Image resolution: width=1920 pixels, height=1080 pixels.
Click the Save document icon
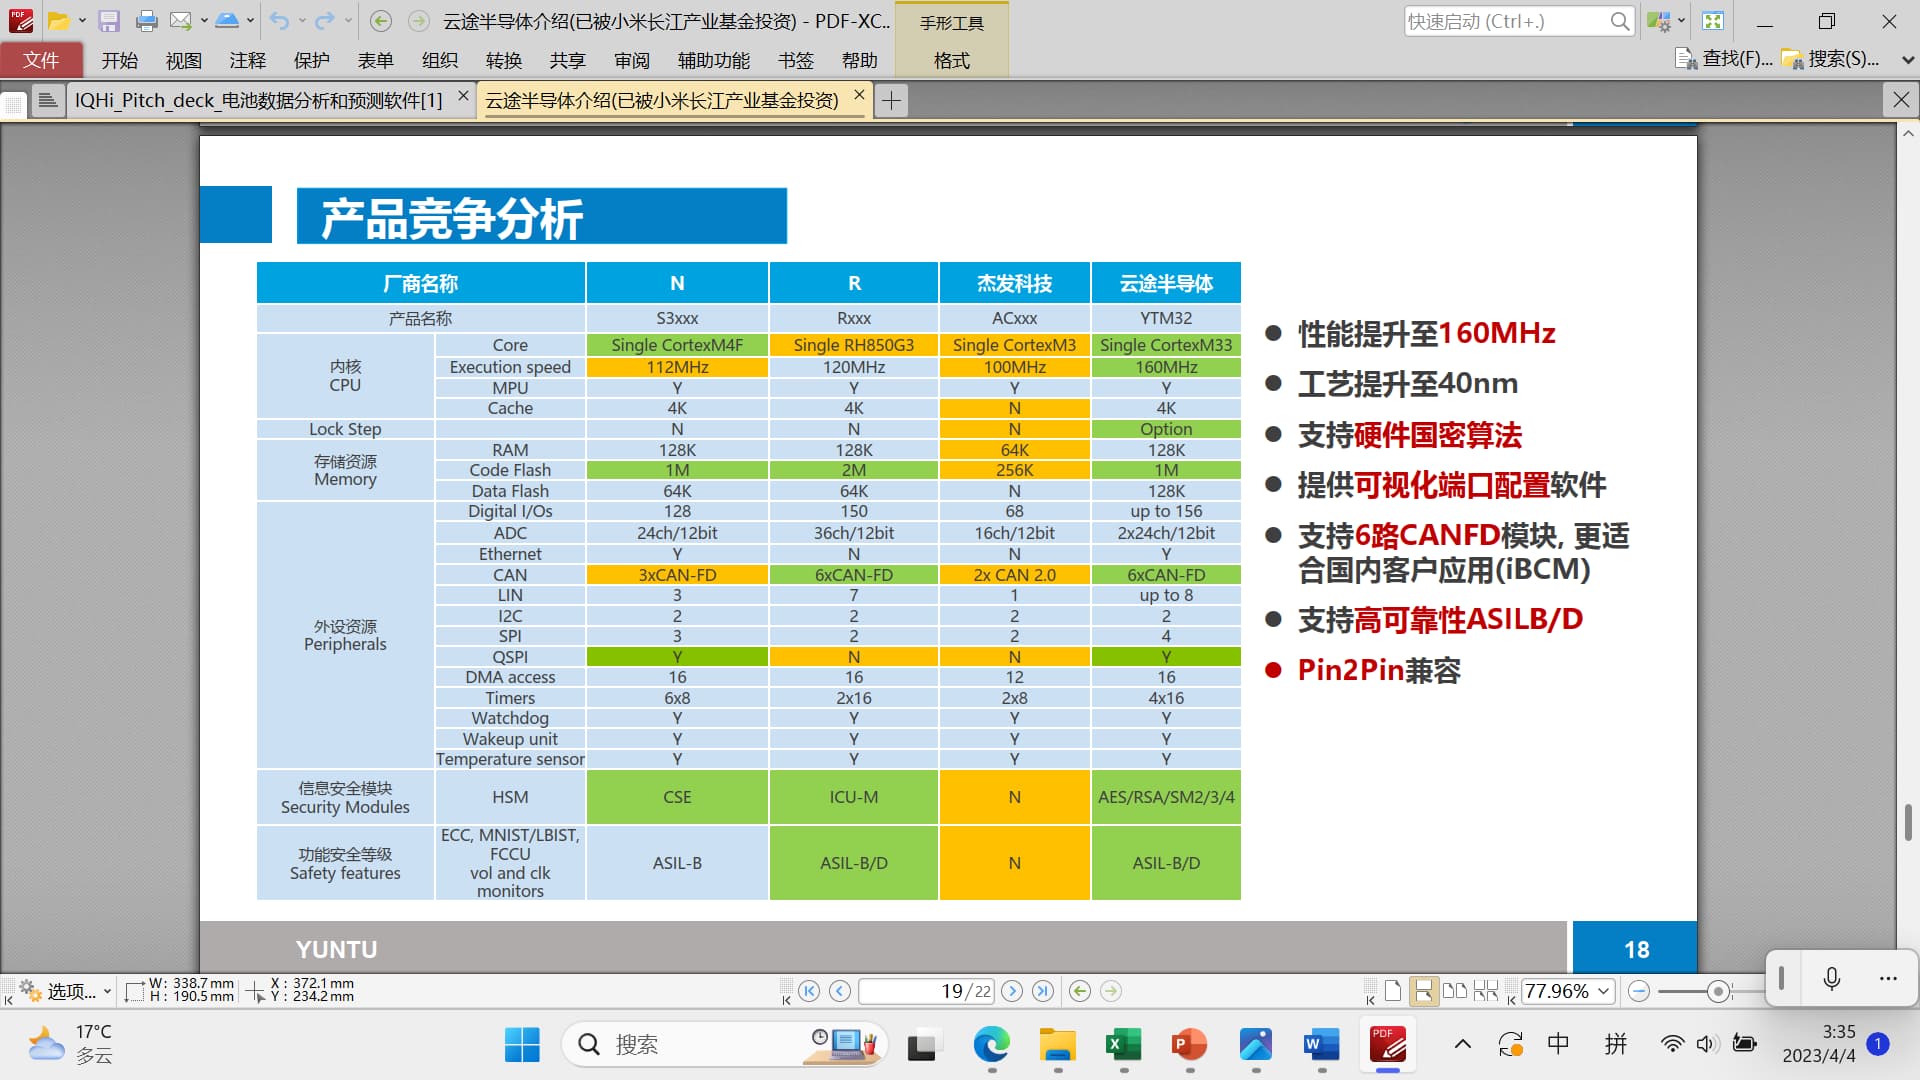point(109,21)
